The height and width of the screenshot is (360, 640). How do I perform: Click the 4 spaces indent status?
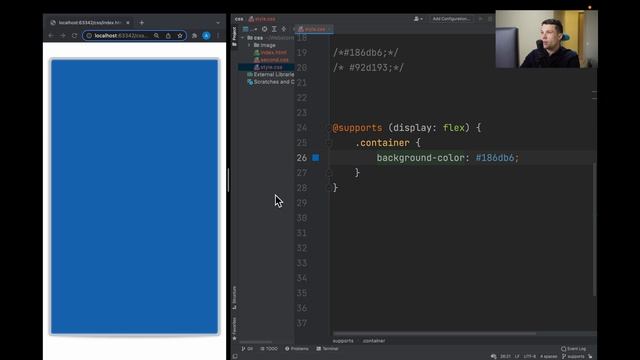tap(549, 356)
